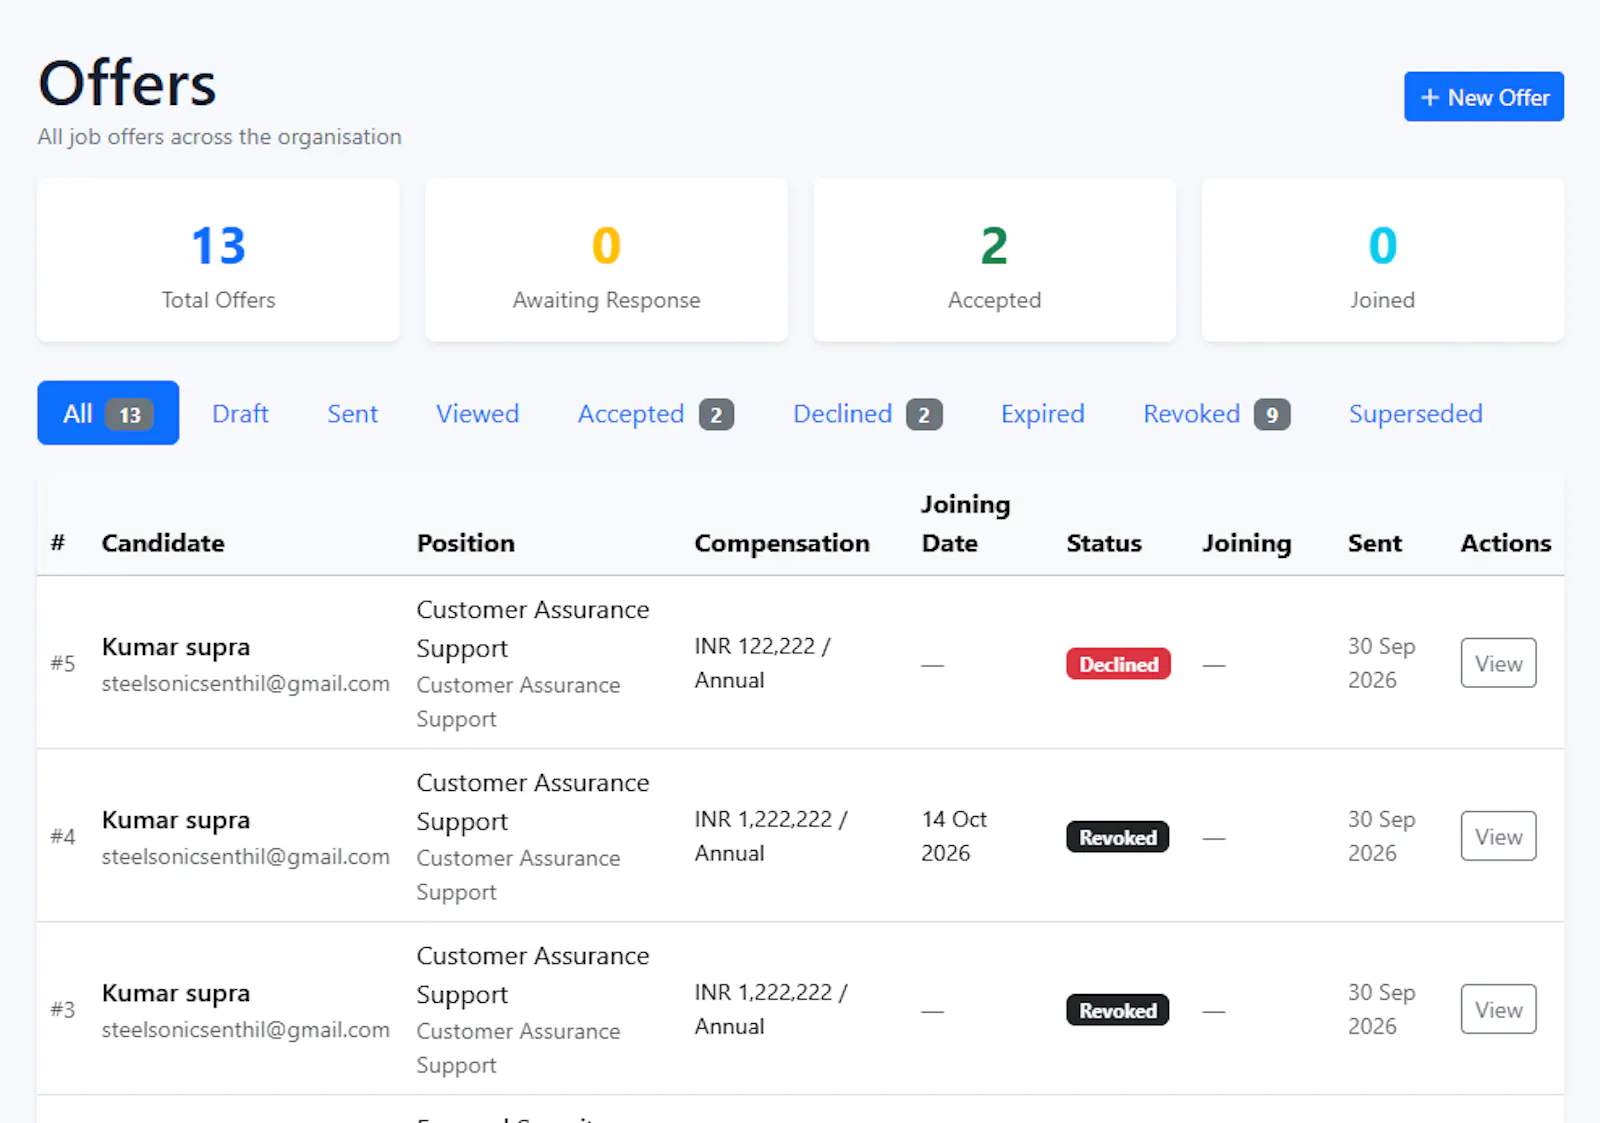This screenshot has height=1123, width=1600.
Task: Switch to the Draft tab
Action: [240, 413]
